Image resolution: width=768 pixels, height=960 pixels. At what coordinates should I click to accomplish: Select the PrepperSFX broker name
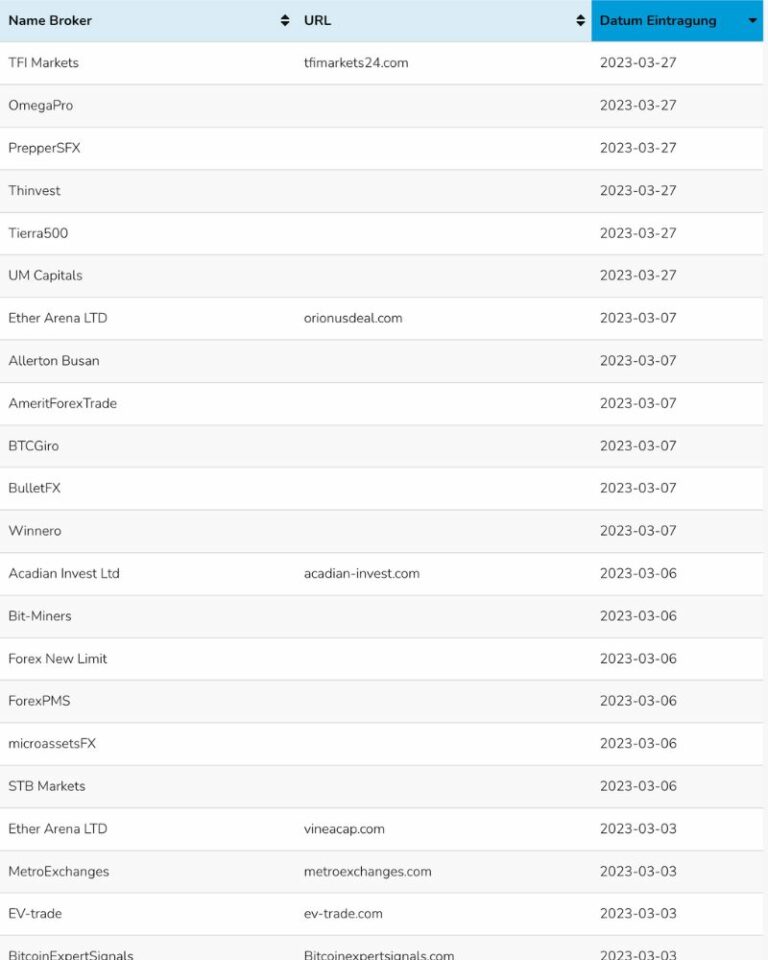tap(45, 148)
